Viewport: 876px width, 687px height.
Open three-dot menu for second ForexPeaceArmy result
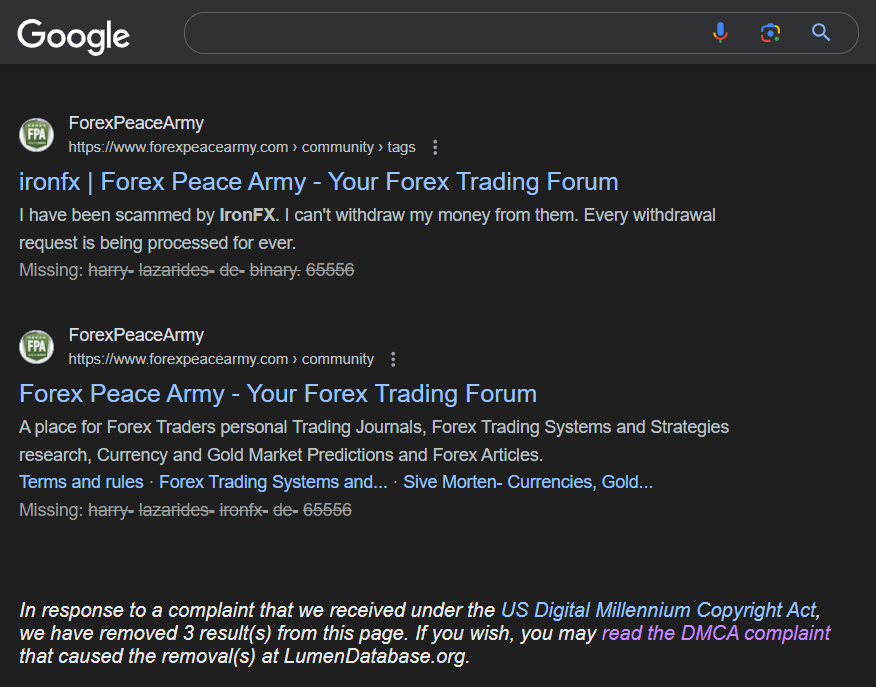pyautogui.click(x=393, y=359)
